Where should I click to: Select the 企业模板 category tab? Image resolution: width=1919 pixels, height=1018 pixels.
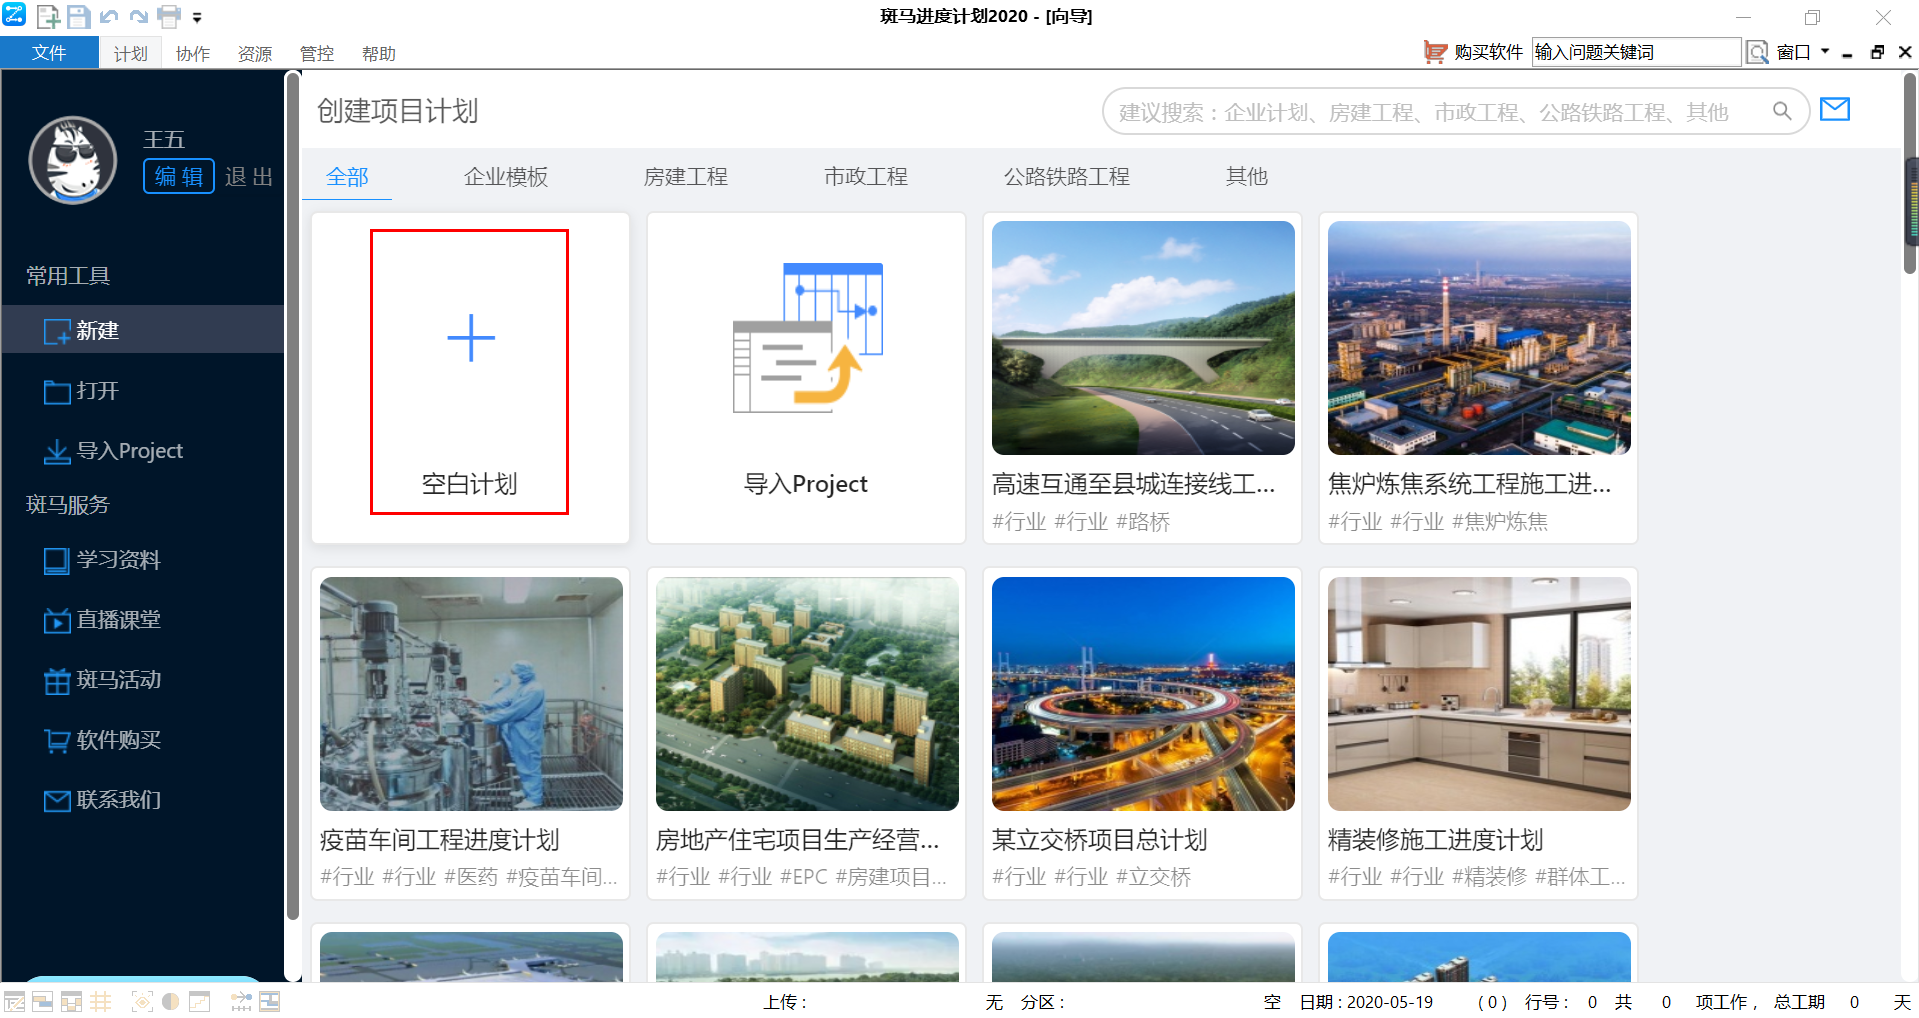(x=506, y=177)
